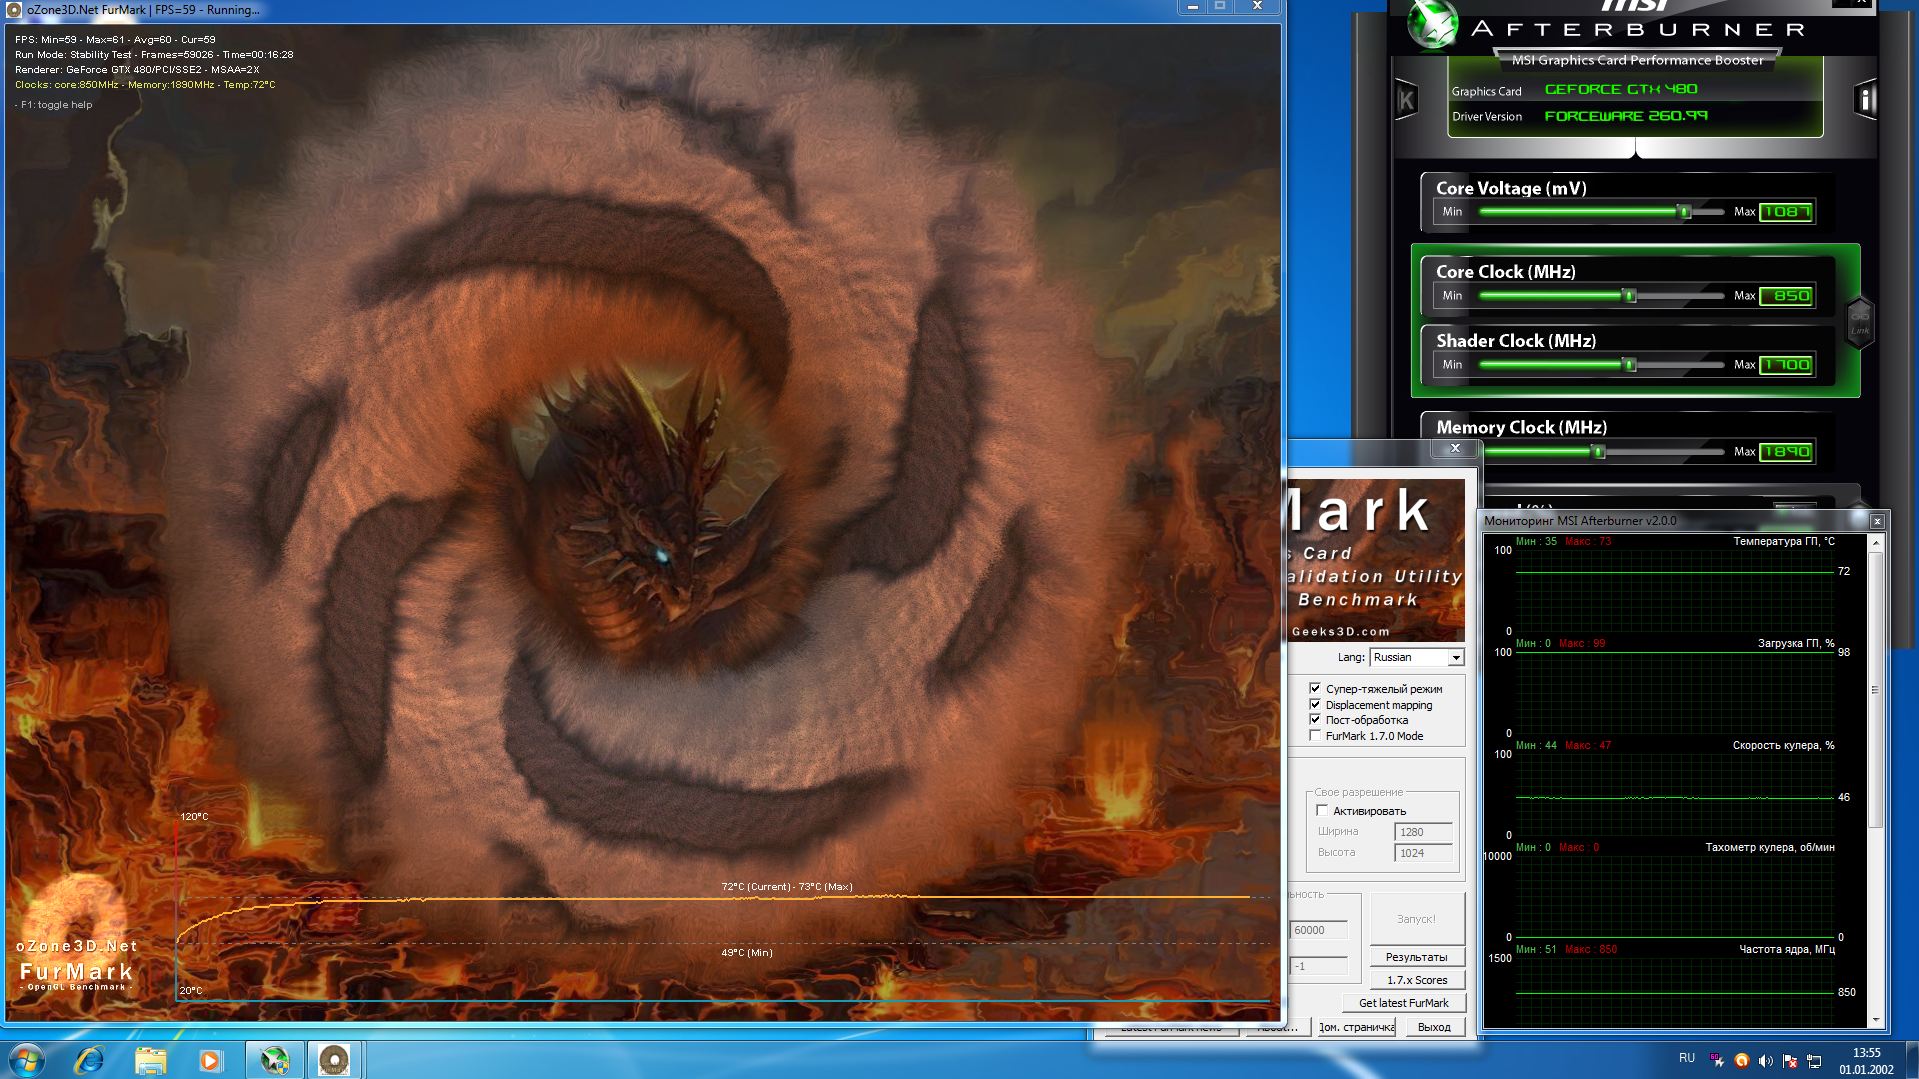Click the Core Voltage value field 1087
1919x1079 pixels.
1786,212
